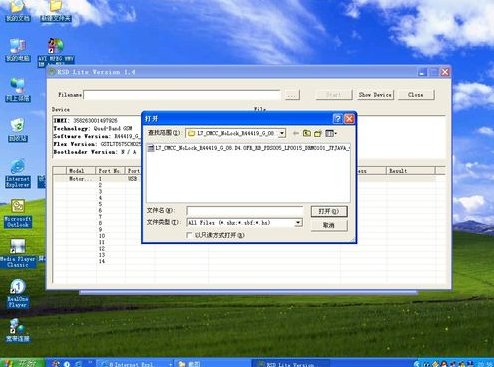Focus the 文件名 file name field

[245, 211]
